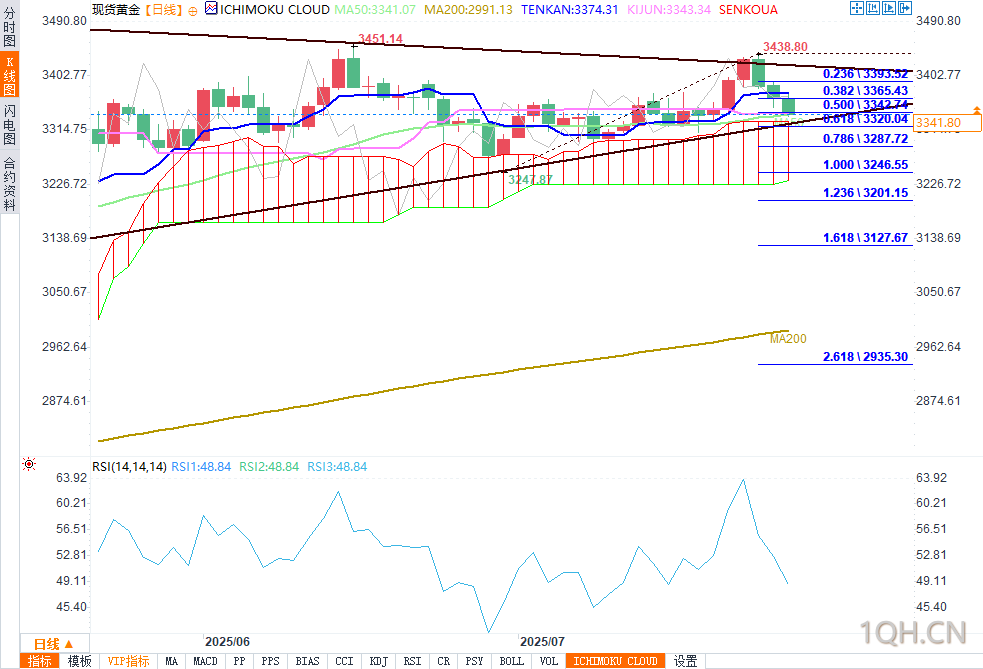Select the MACD indicator tab

pos(206,661)
